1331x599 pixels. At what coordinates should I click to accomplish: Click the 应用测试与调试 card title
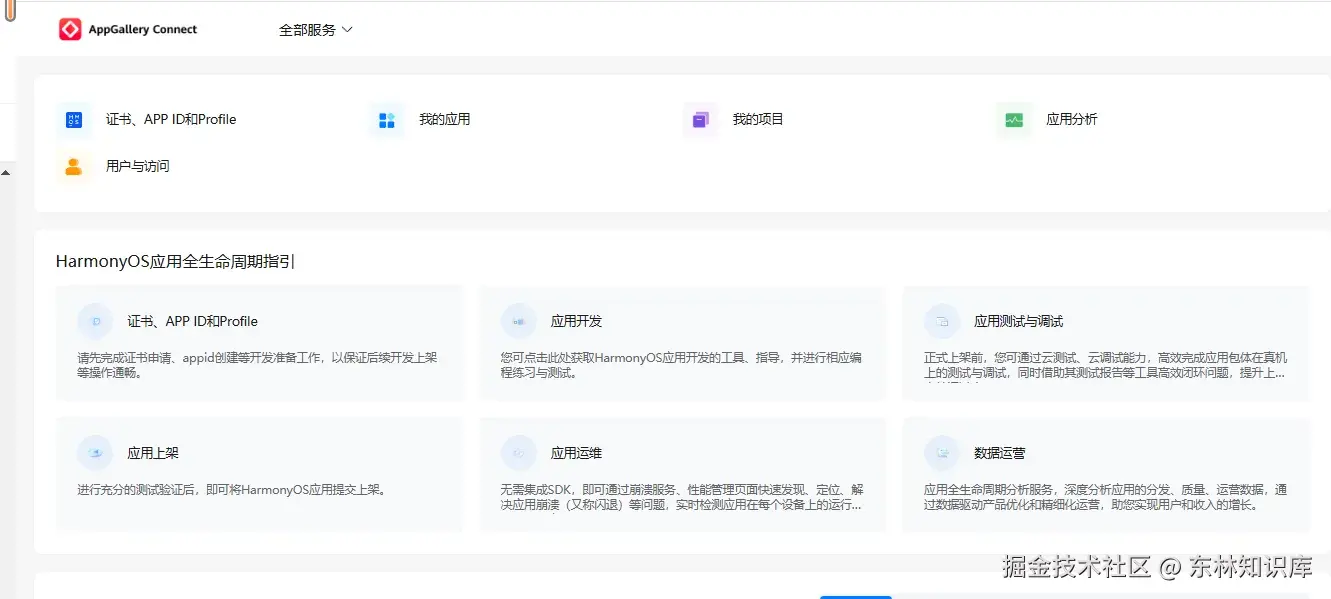1019,322
